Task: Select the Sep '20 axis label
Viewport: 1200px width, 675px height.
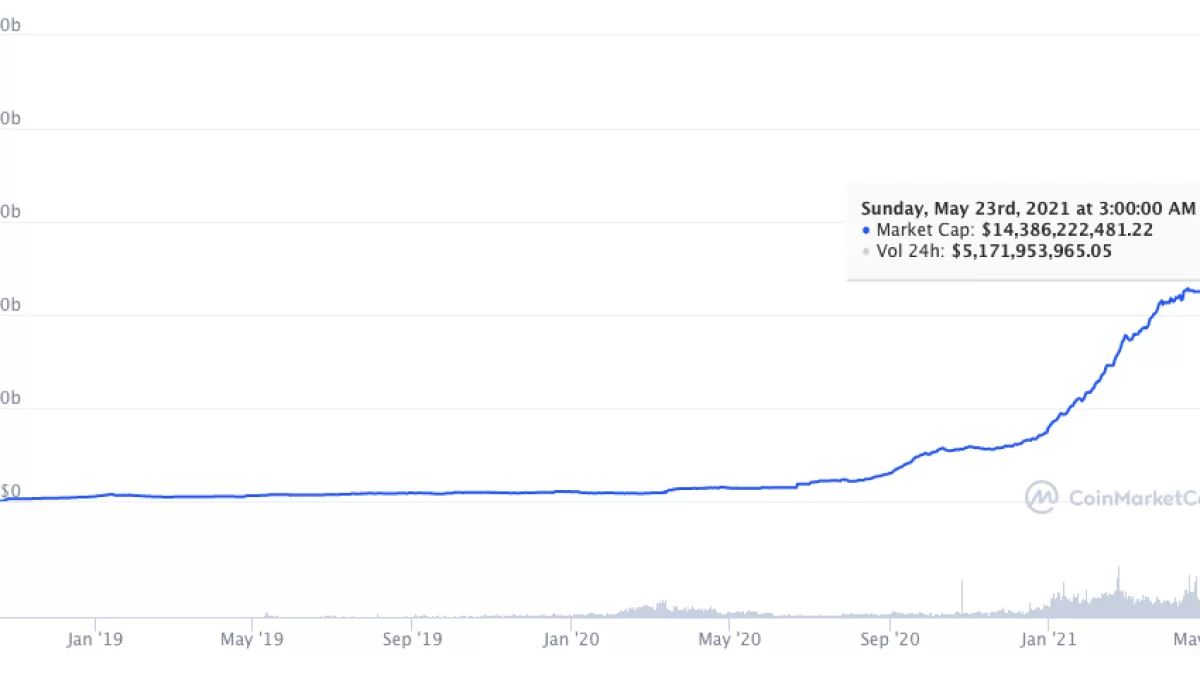Action: [889, 638]
